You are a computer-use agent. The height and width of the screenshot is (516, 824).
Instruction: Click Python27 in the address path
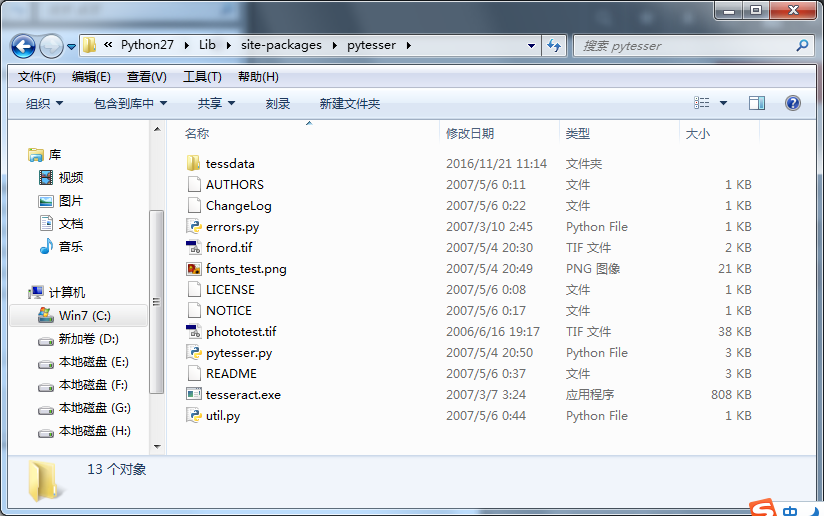pyautogui.click(x=147, y=45)
